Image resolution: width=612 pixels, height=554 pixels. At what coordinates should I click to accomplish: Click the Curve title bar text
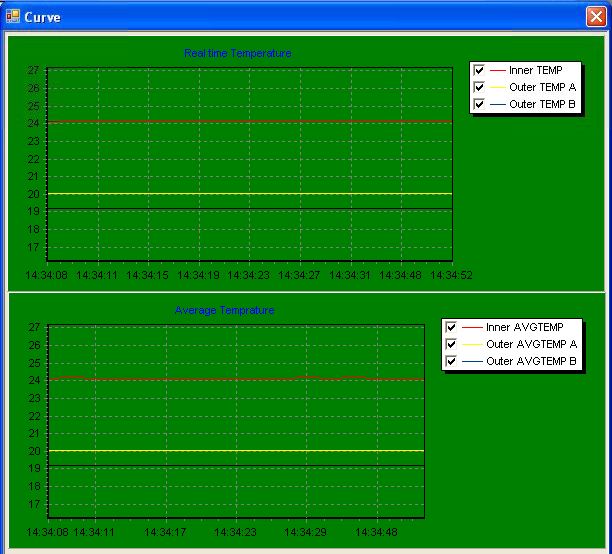[41, 17]
